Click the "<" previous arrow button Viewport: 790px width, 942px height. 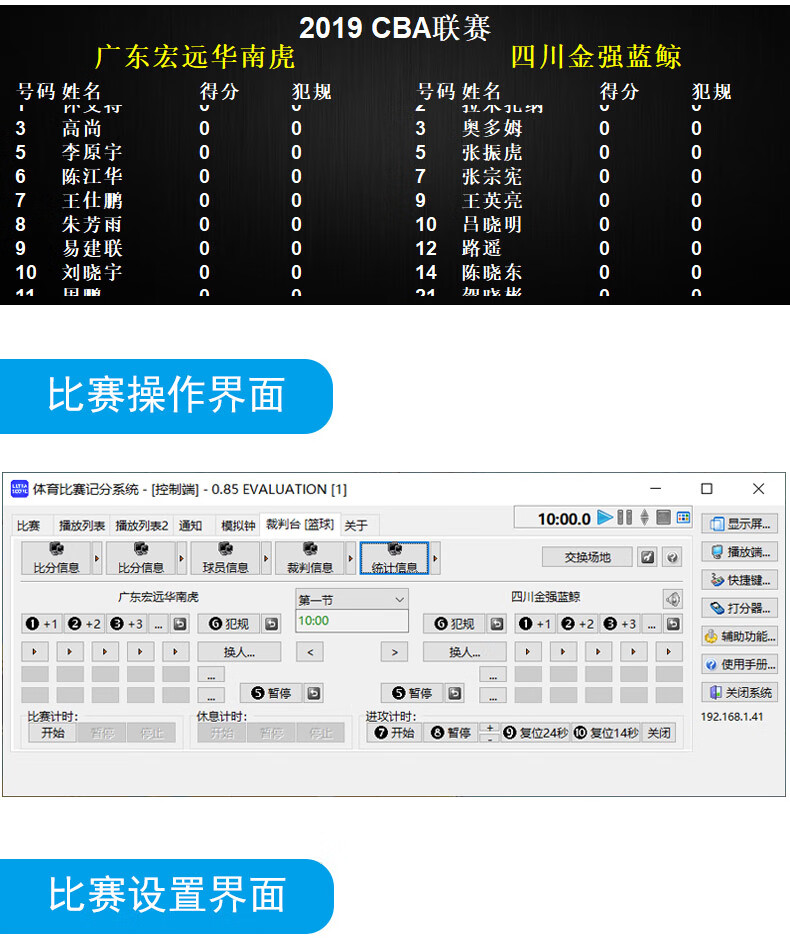310,652
